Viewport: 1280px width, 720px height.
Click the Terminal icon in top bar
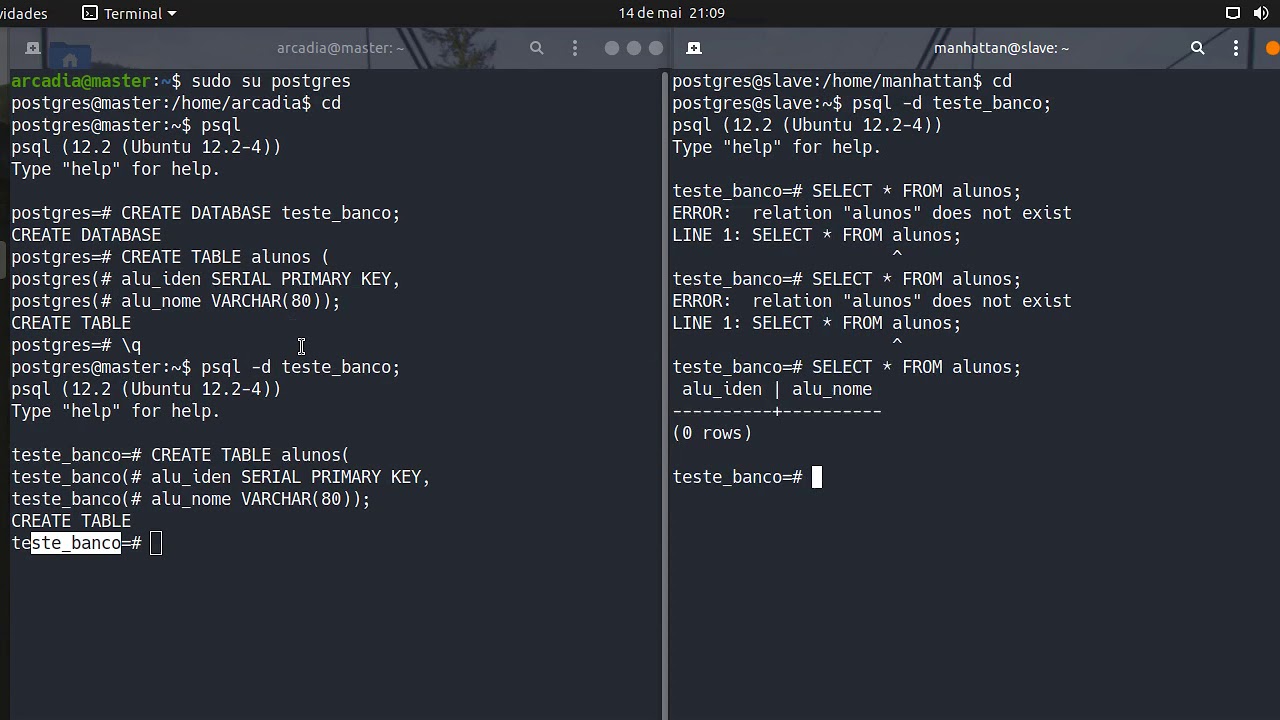coord(90,13)
